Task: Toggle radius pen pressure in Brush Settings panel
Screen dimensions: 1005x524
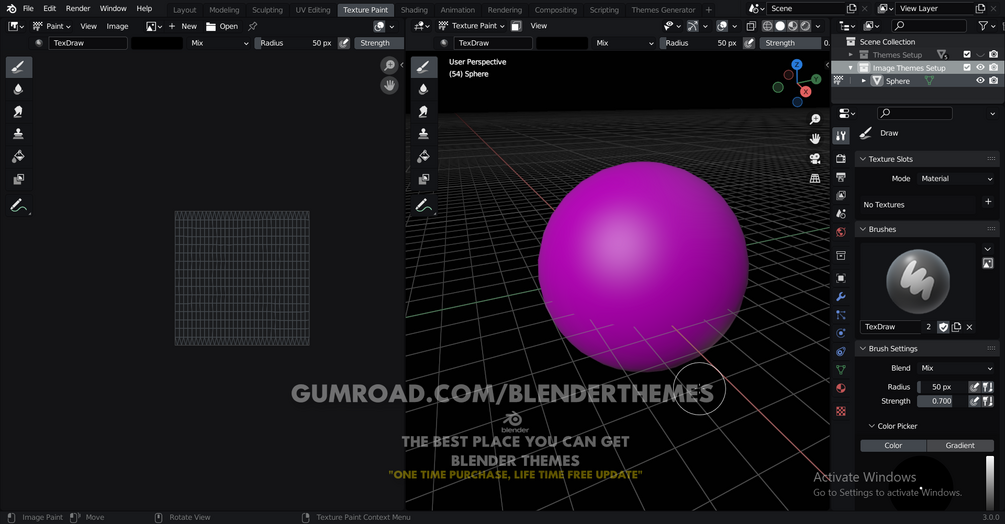Action: pos(974,387)
